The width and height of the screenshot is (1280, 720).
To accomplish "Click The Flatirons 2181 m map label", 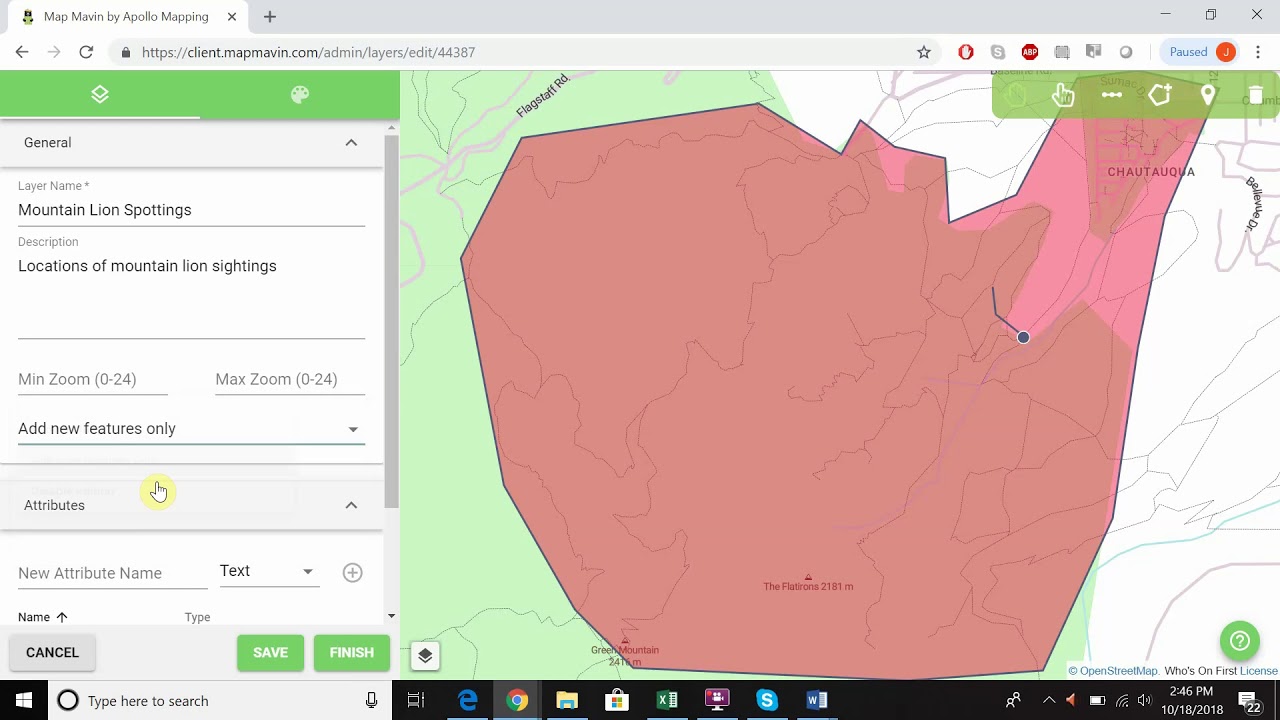I will pos(808,586).
